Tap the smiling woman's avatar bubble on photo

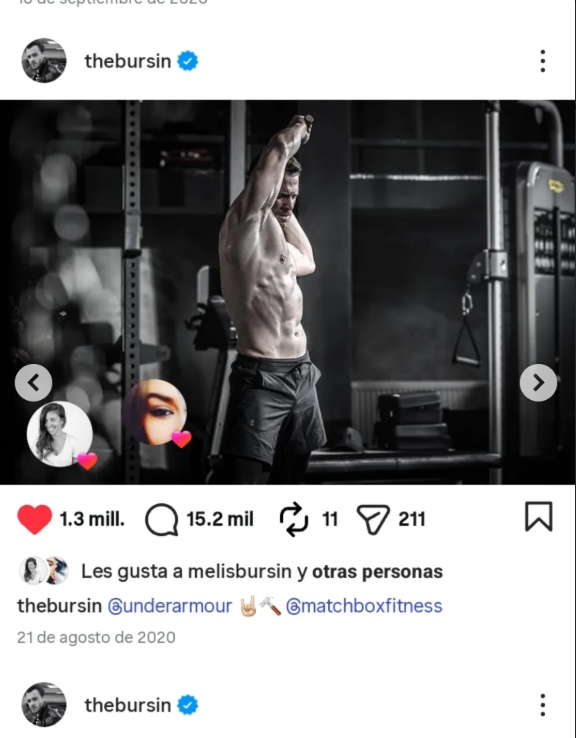coord(59,434)
